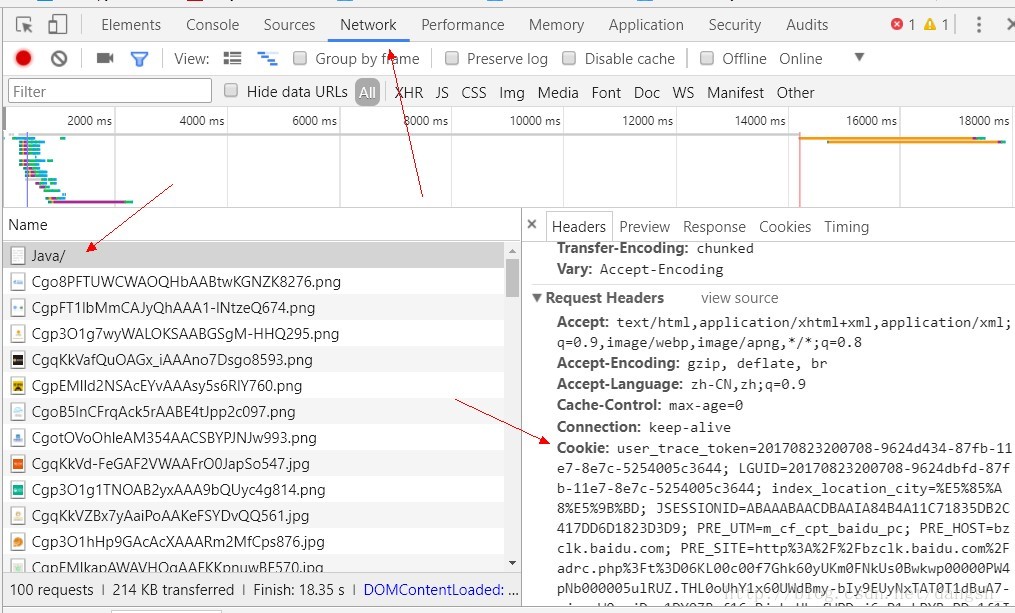Filter requests by JS
Viewport: 1015px width, 613px height.
442,93
